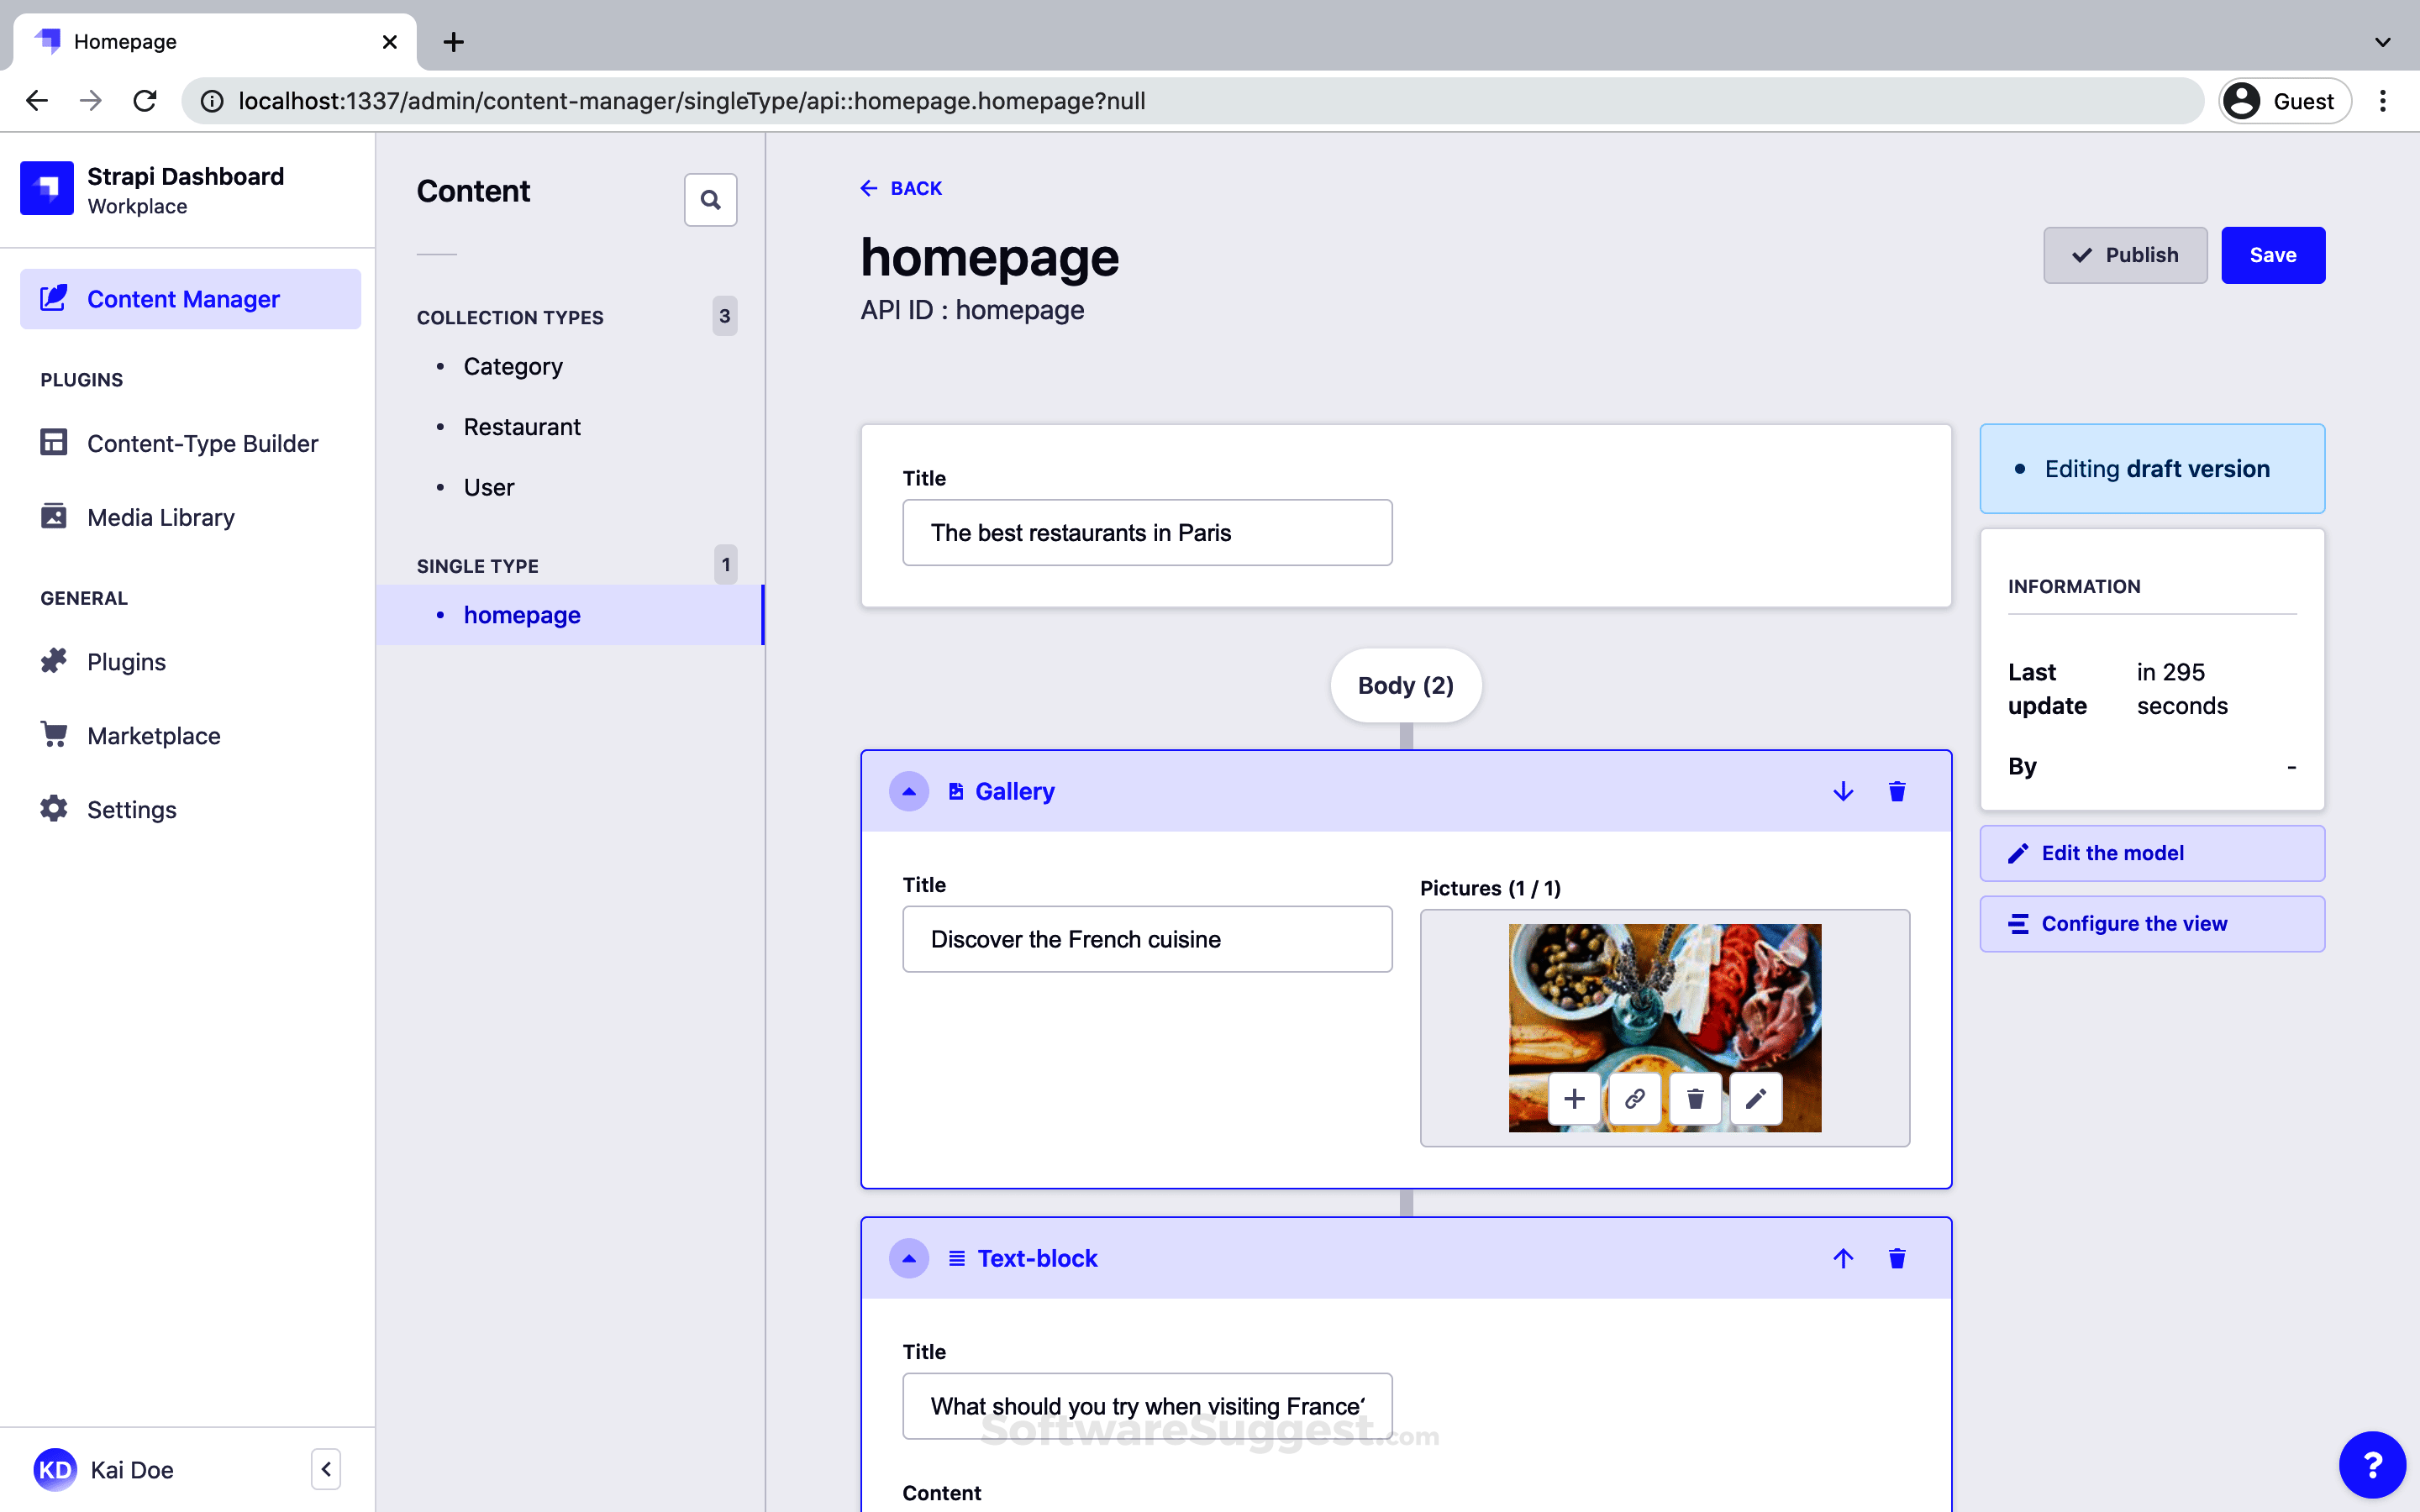Open the search for content types
Screen dimensions: 2420x1512
[710, 200]
